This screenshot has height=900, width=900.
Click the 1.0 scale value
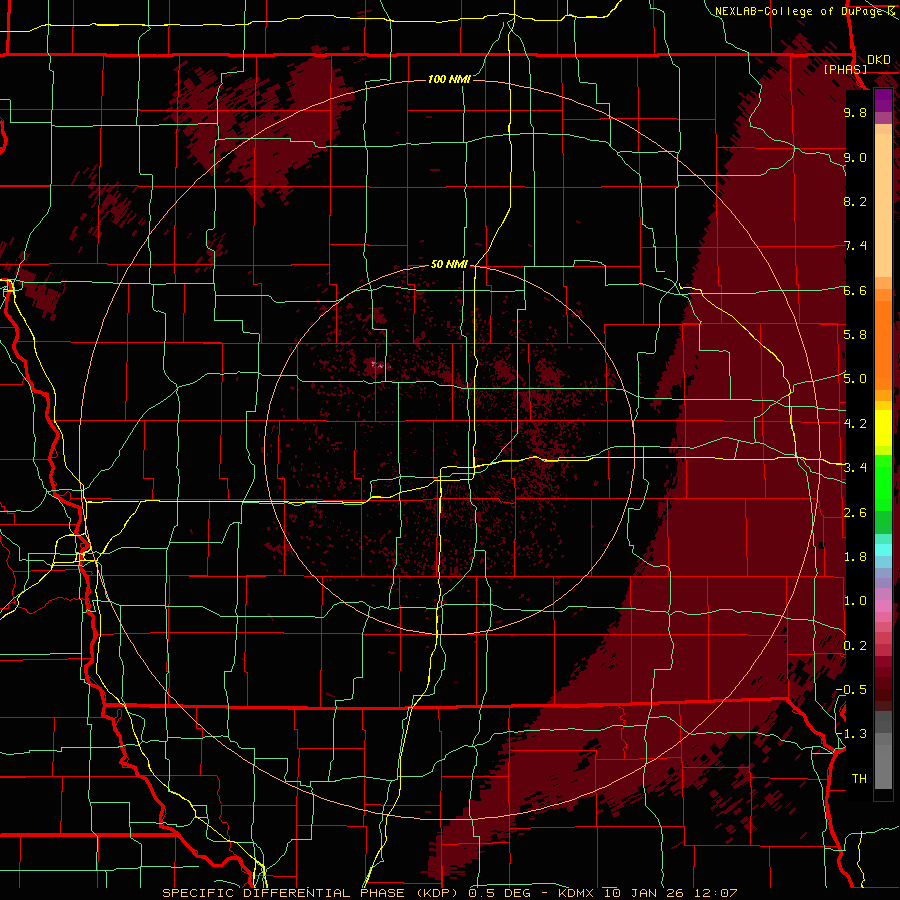pyautogui.click(x=855, y=600)
